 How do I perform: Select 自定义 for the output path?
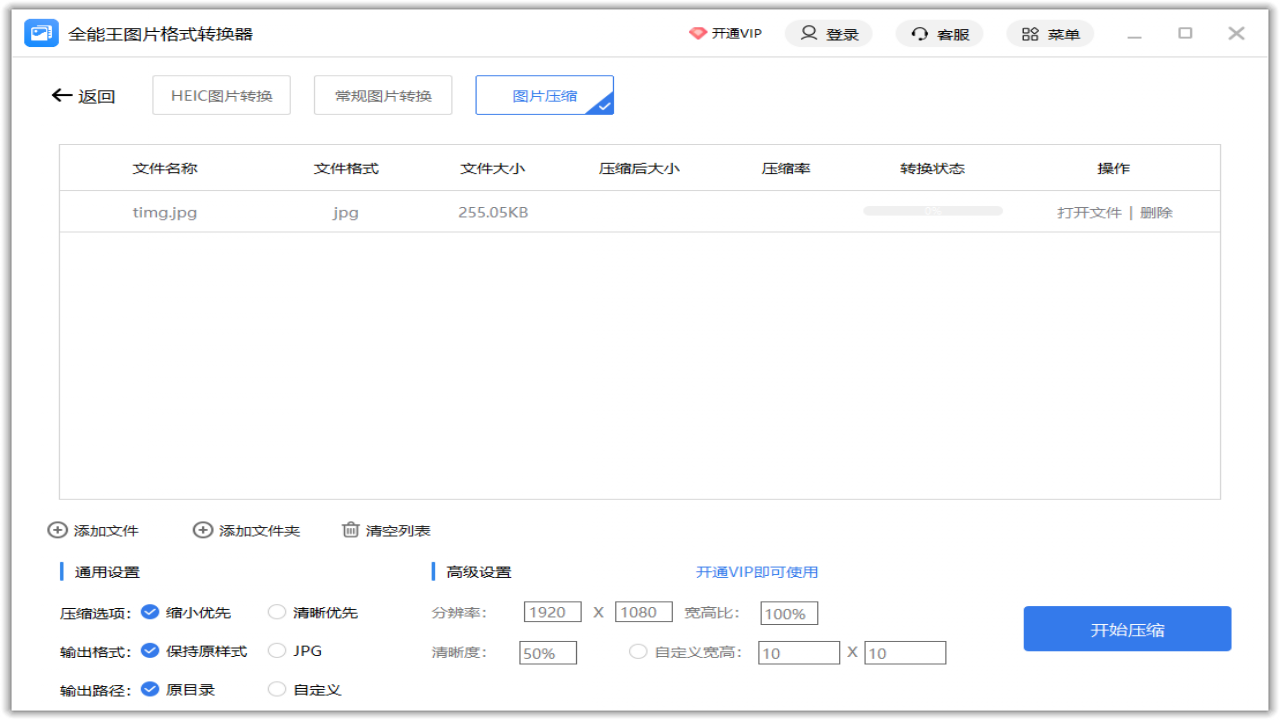[x=277, y=688]
